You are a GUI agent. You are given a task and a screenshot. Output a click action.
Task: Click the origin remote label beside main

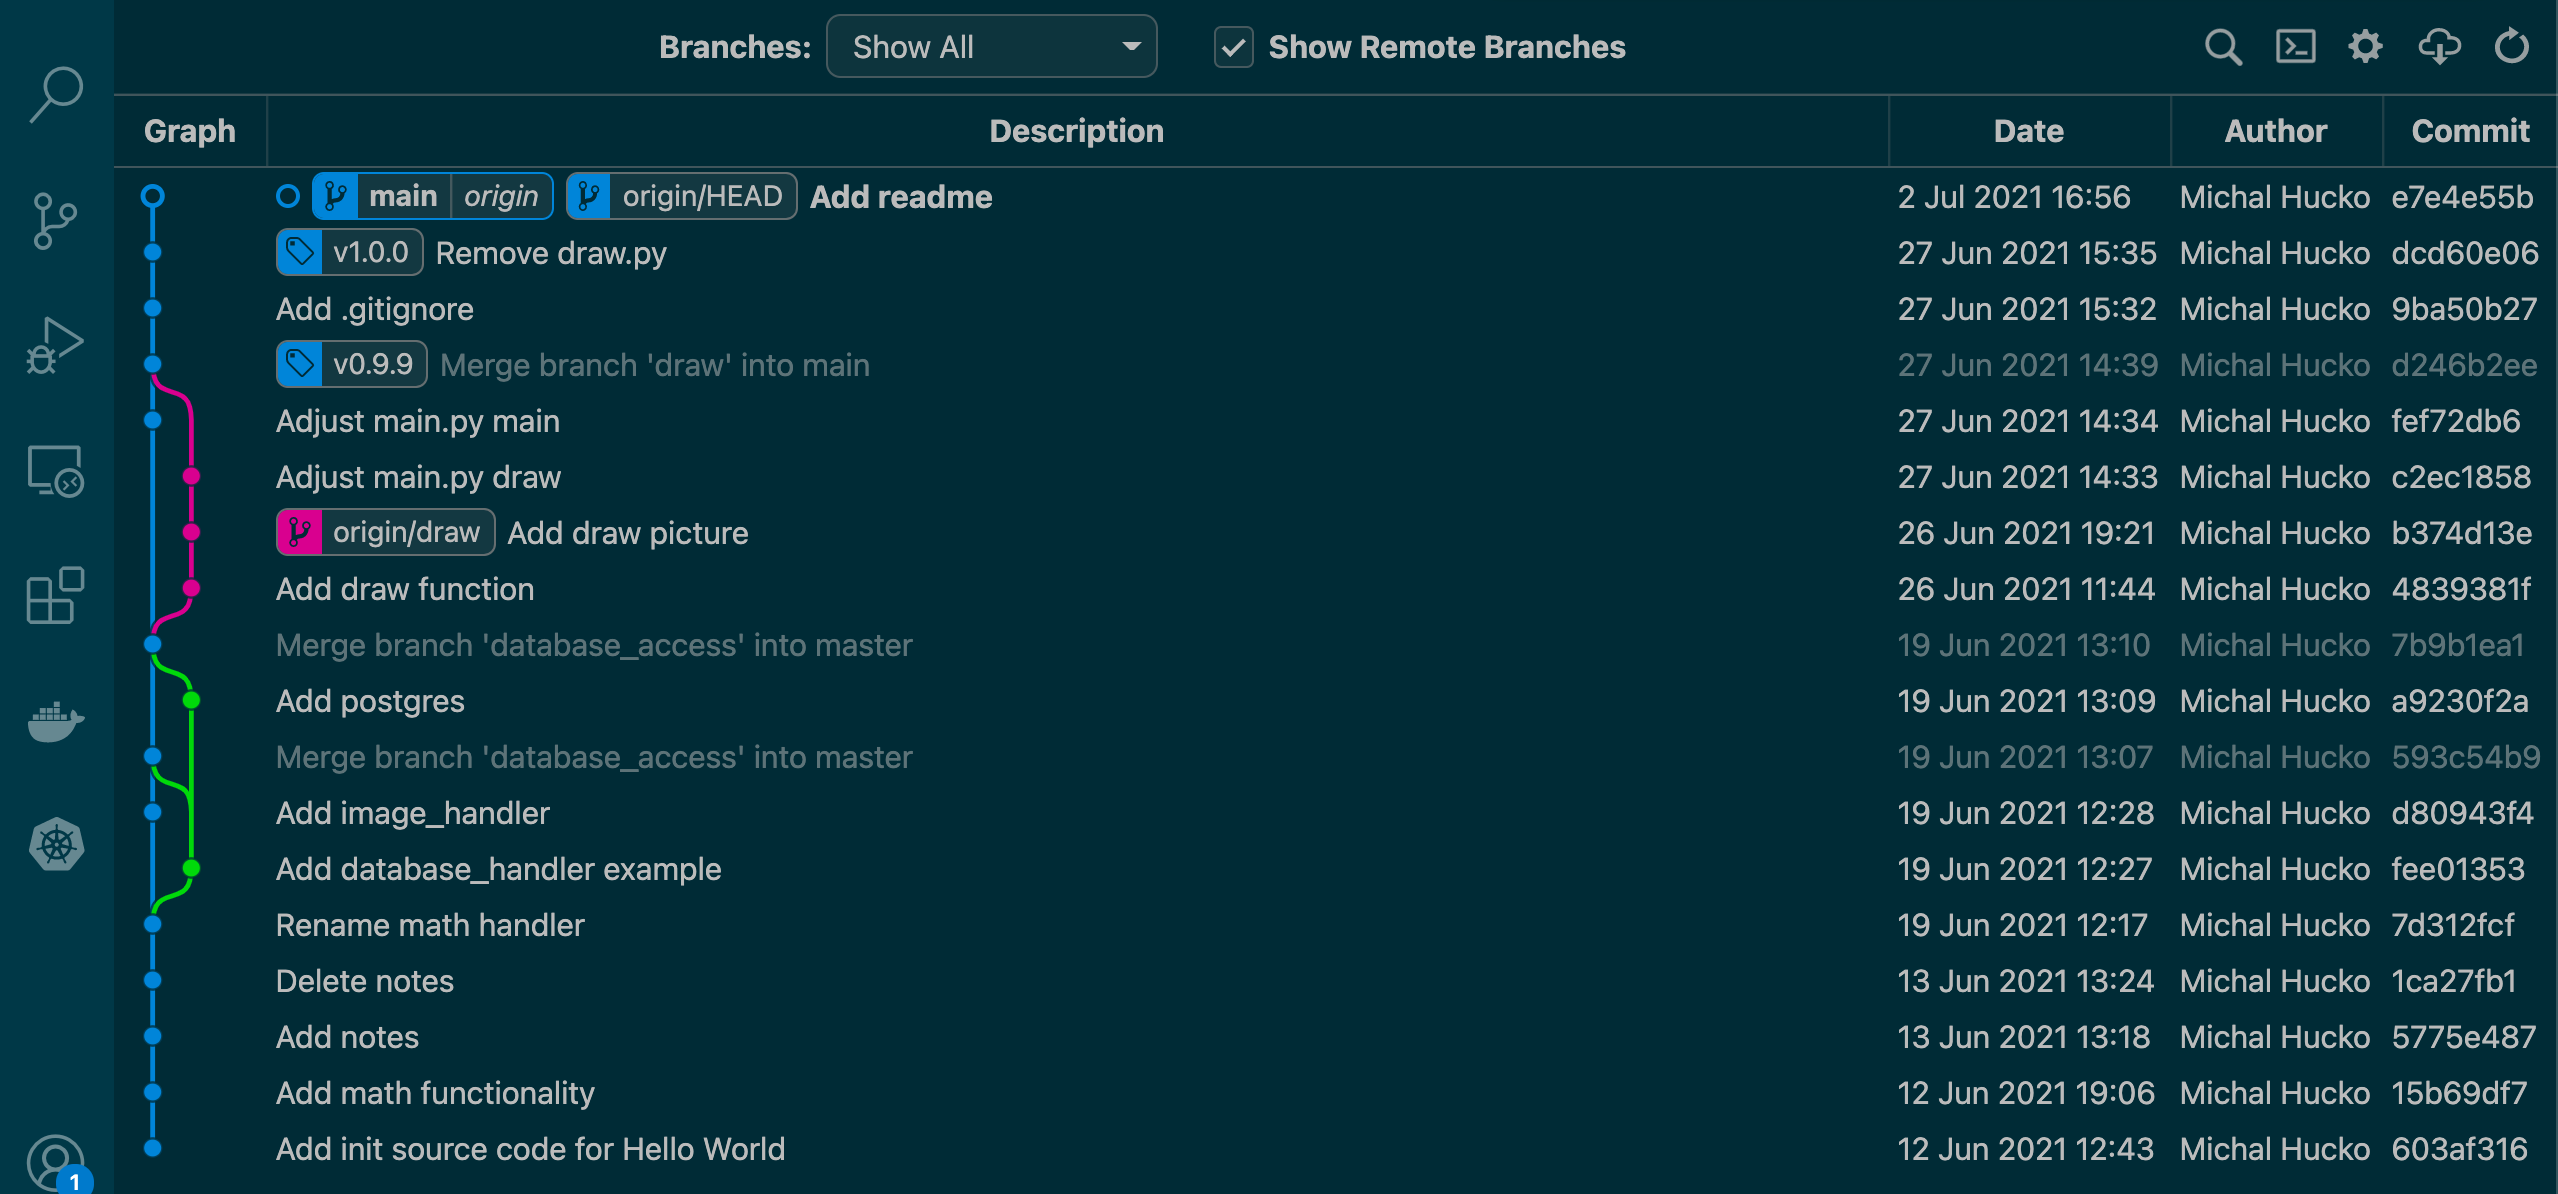pos(501,197)
